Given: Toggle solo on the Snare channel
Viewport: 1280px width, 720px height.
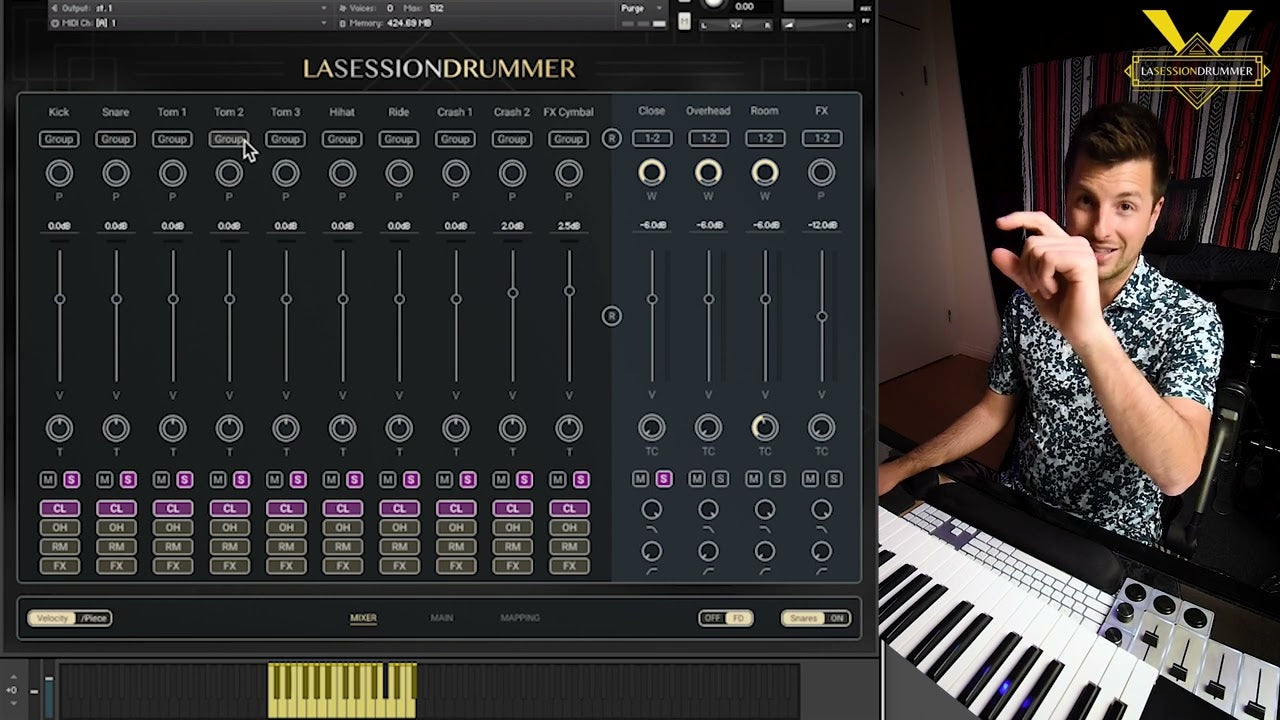Looking at the screenshot, I should pyautogui.click(x=128, y=480).
